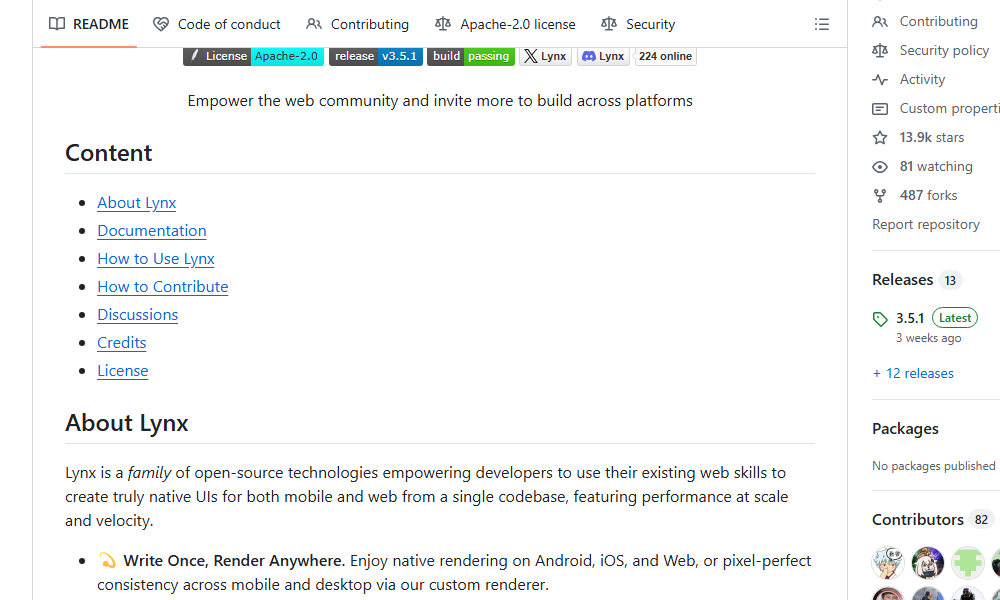Image resolution: width=1000 pixels, height=600 pixels.
Task: Go to How to Use Lynx
Action: click(156, 259)
